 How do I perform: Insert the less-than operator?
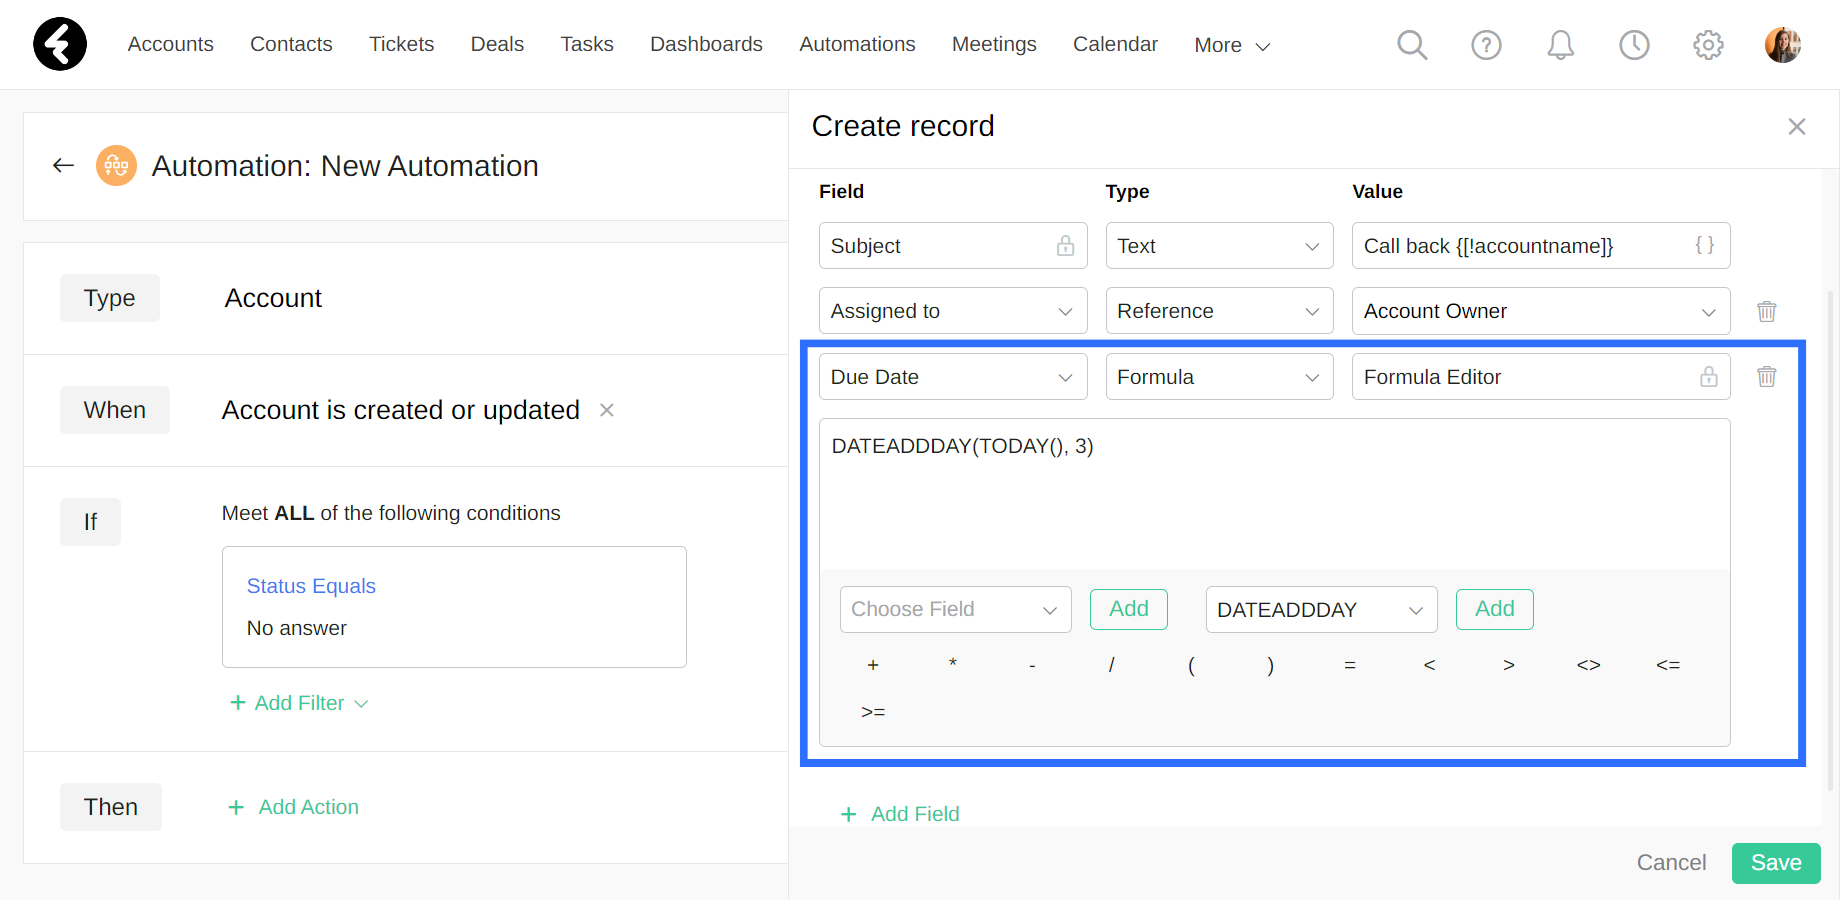[x=1430, y=665]
